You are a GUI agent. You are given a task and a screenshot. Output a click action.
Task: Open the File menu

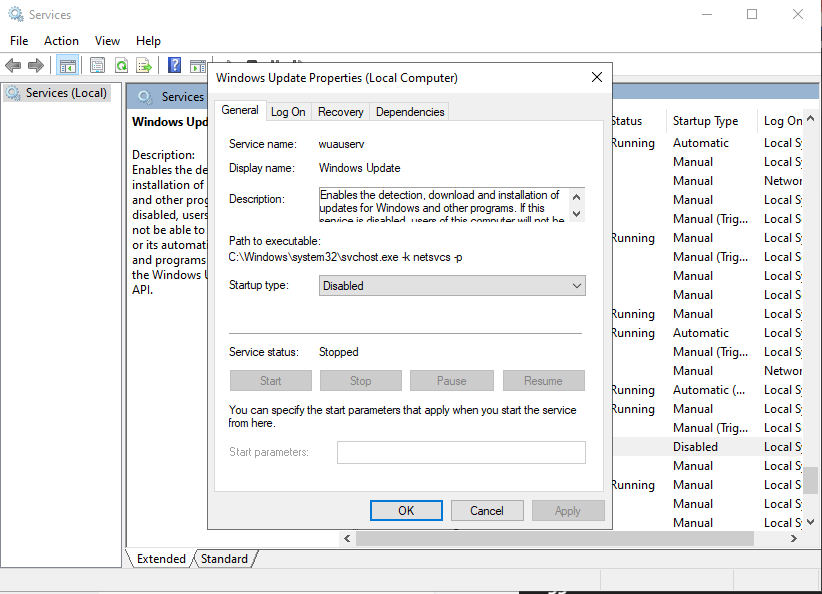19,41
